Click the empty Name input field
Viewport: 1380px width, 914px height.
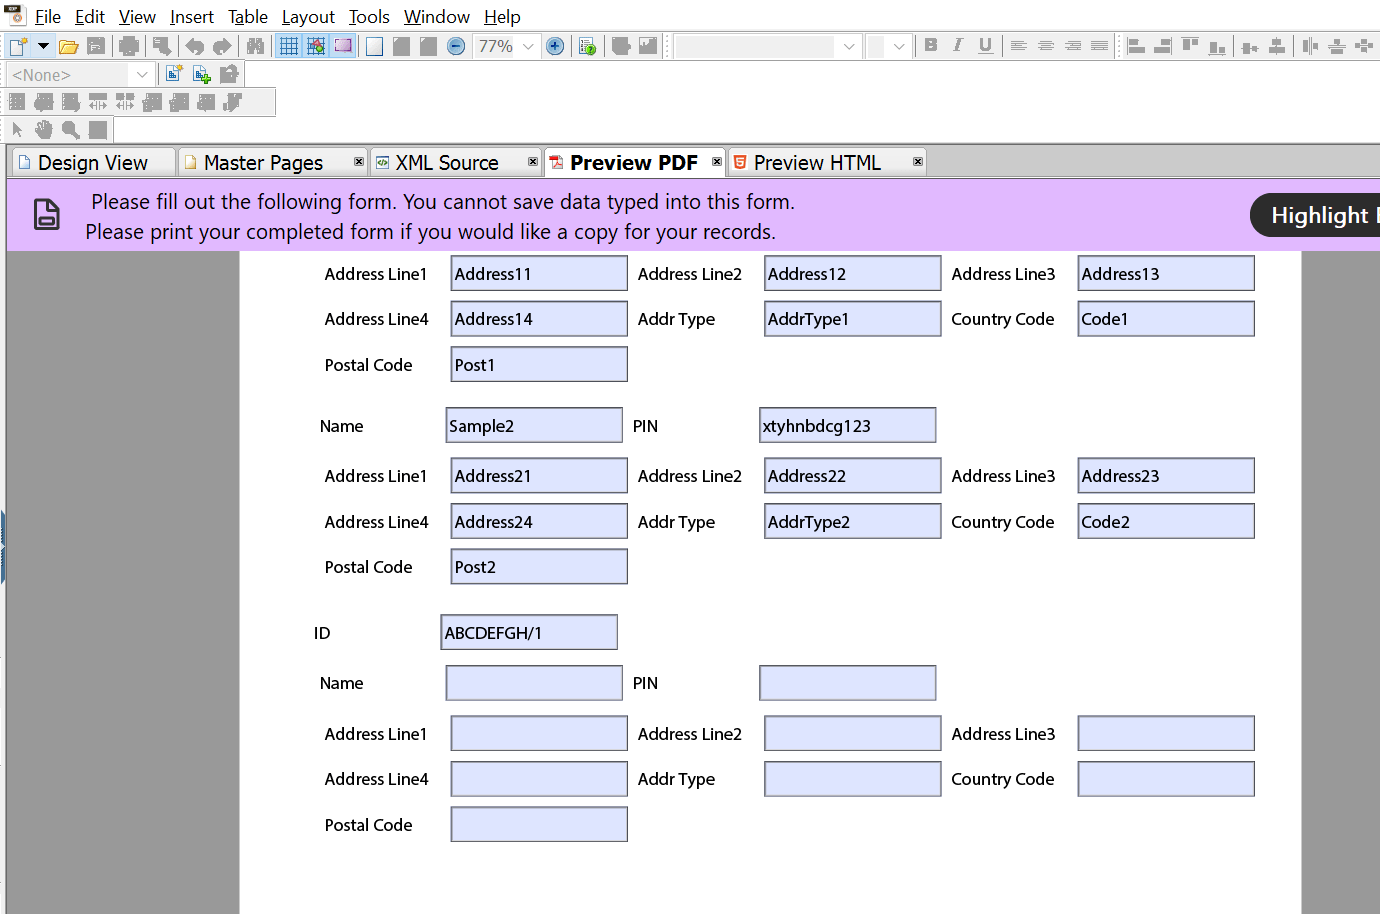tap(534, 683)
